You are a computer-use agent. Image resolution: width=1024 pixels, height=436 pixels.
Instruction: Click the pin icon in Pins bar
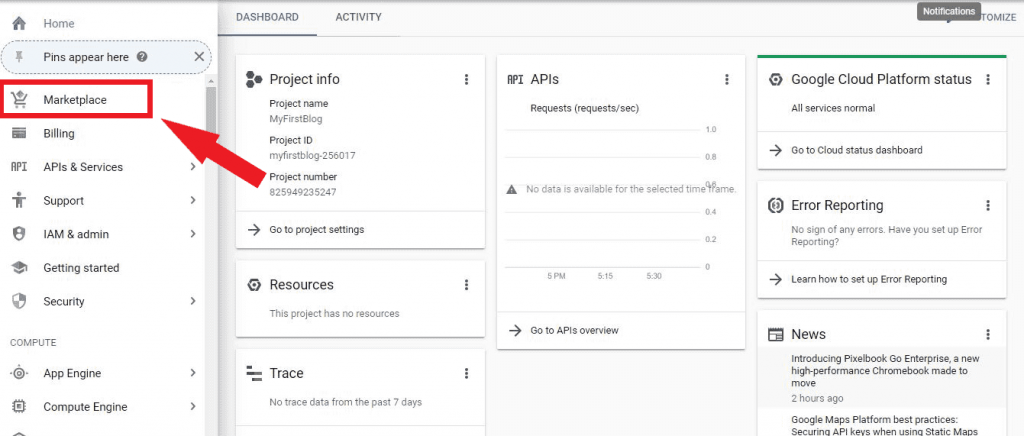[19, 57]
